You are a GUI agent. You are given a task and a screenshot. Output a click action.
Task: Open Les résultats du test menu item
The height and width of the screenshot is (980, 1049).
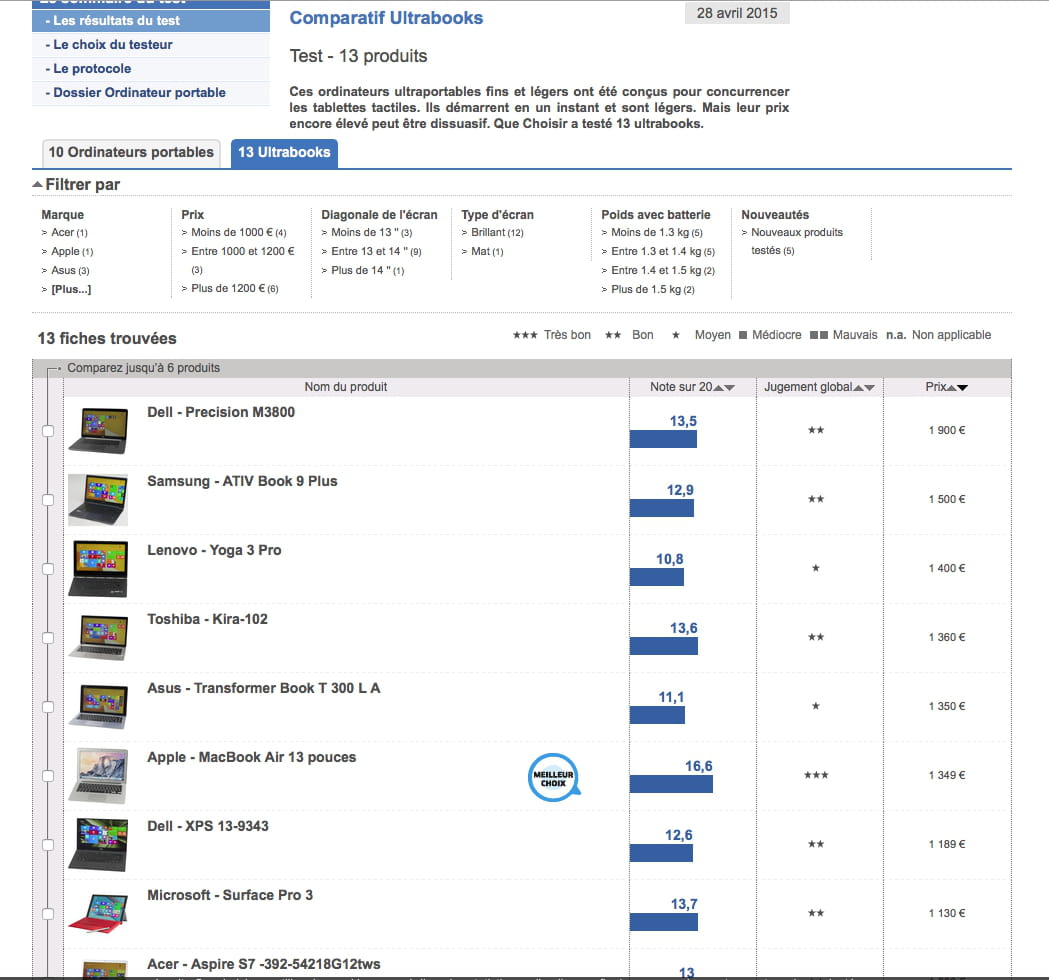pos(151,21)
